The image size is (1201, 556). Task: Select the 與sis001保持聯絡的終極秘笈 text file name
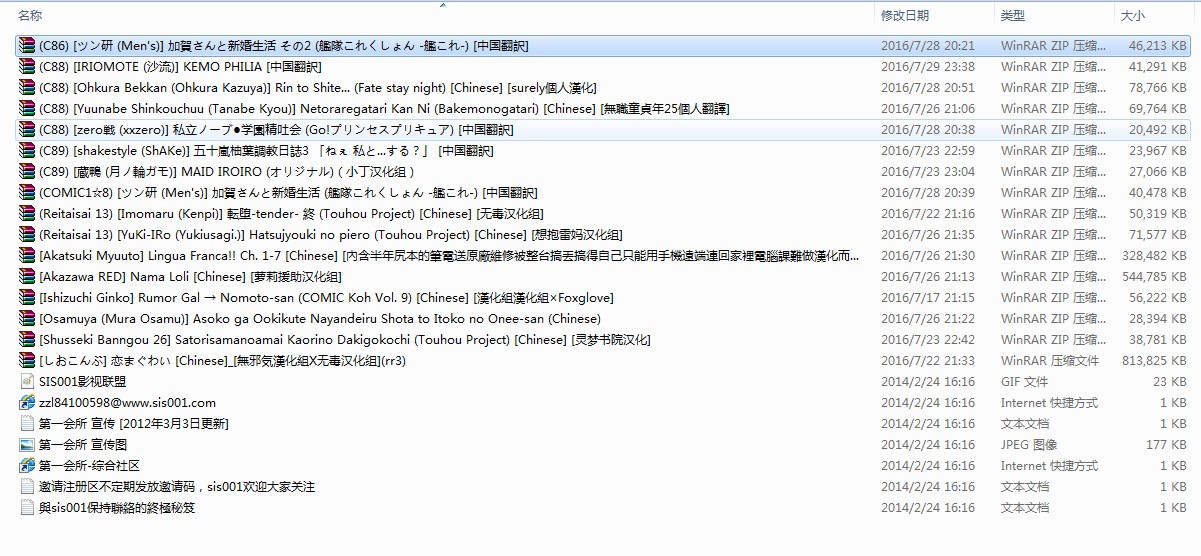pos(117,508)
